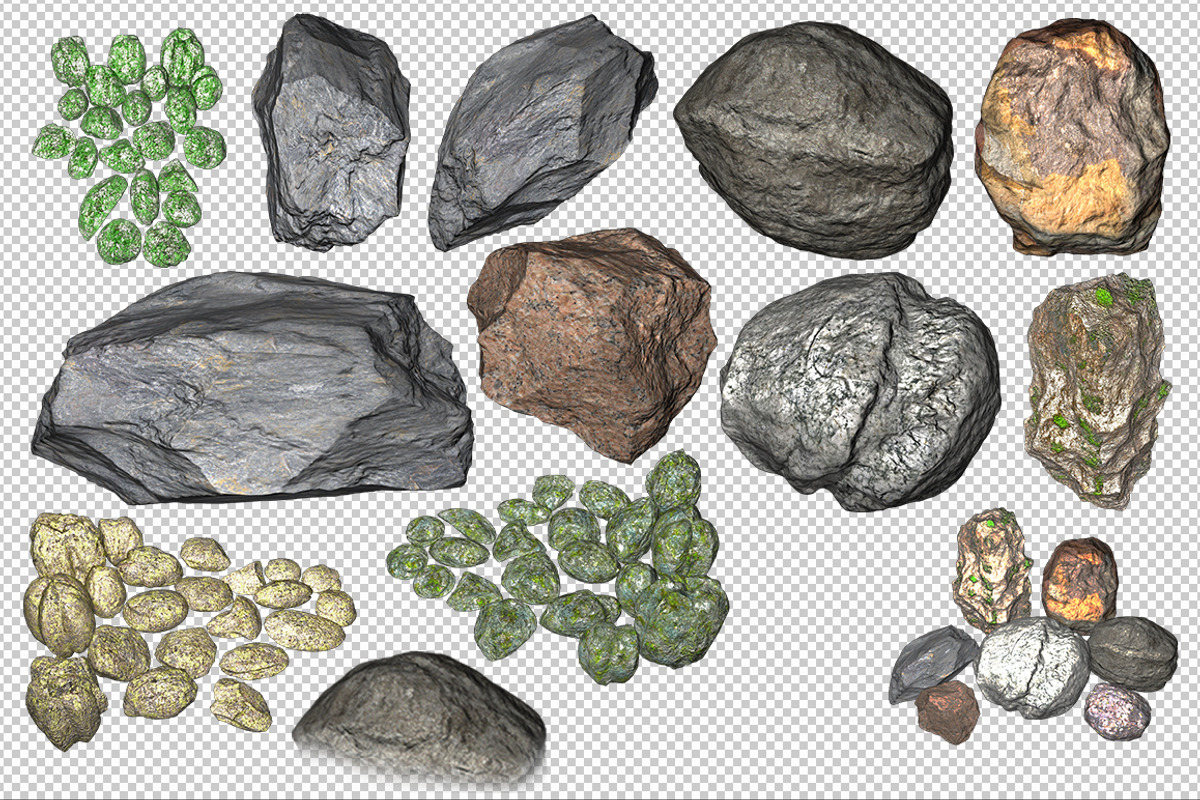Click the light gray cracked boulder

point(860,390)
